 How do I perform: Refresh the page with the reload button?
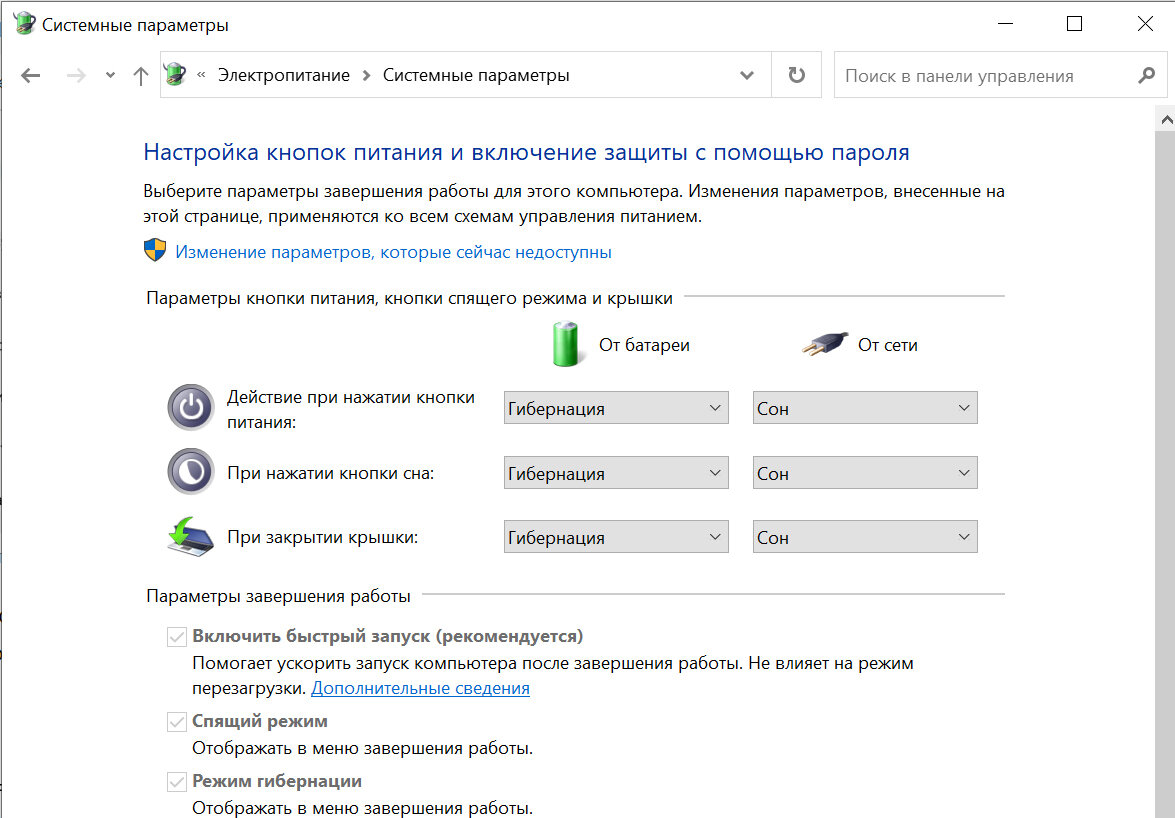pyautogui.click(x=797, y=75)
